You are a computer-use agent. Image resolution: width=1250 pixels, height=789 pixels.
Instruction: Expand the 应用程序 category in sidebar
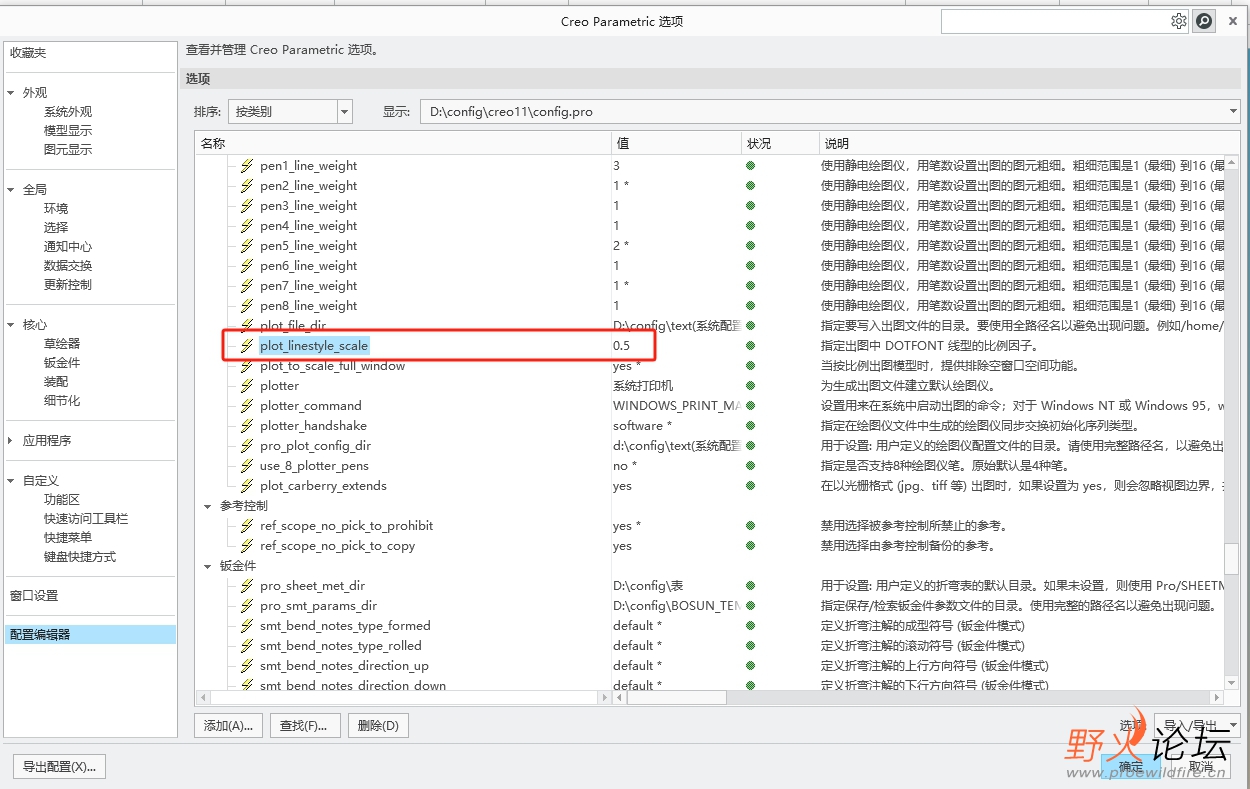pos(11,441)
